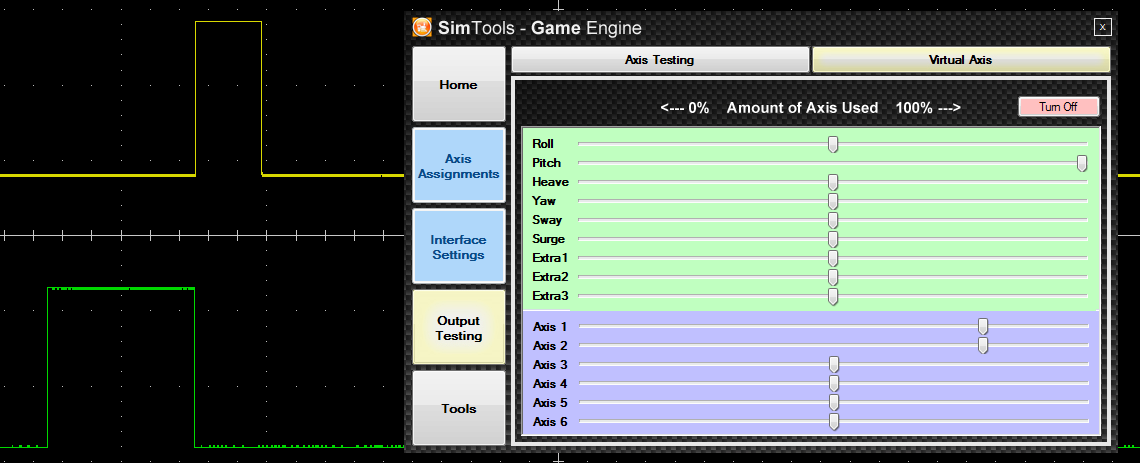Click the Extra3 label text
1140x463 pixels.
pyautogui.click(x=550, y=296)
